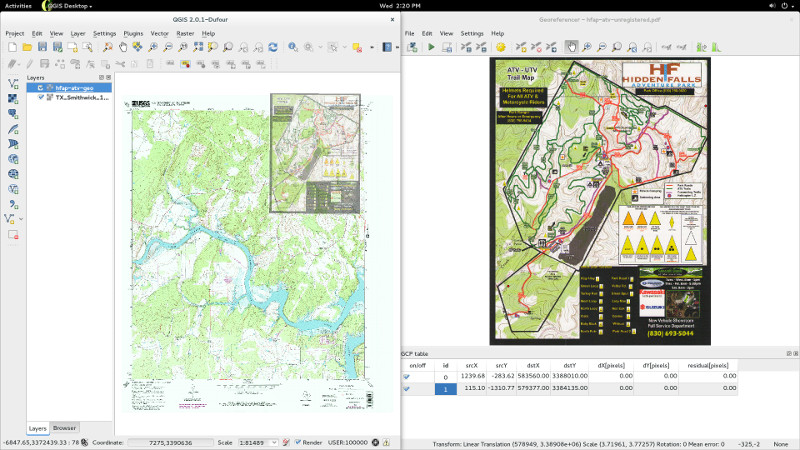Toggle GCP point 1 on/off checkbox
The height and width of the screenshot is (450, 800).
[x=407, y=389]
